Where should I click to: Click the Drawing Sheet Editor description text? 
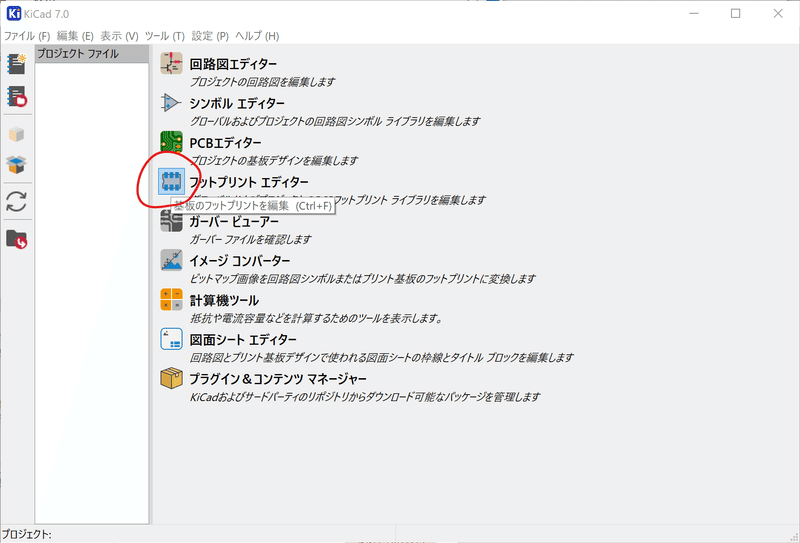click(382, 357)
